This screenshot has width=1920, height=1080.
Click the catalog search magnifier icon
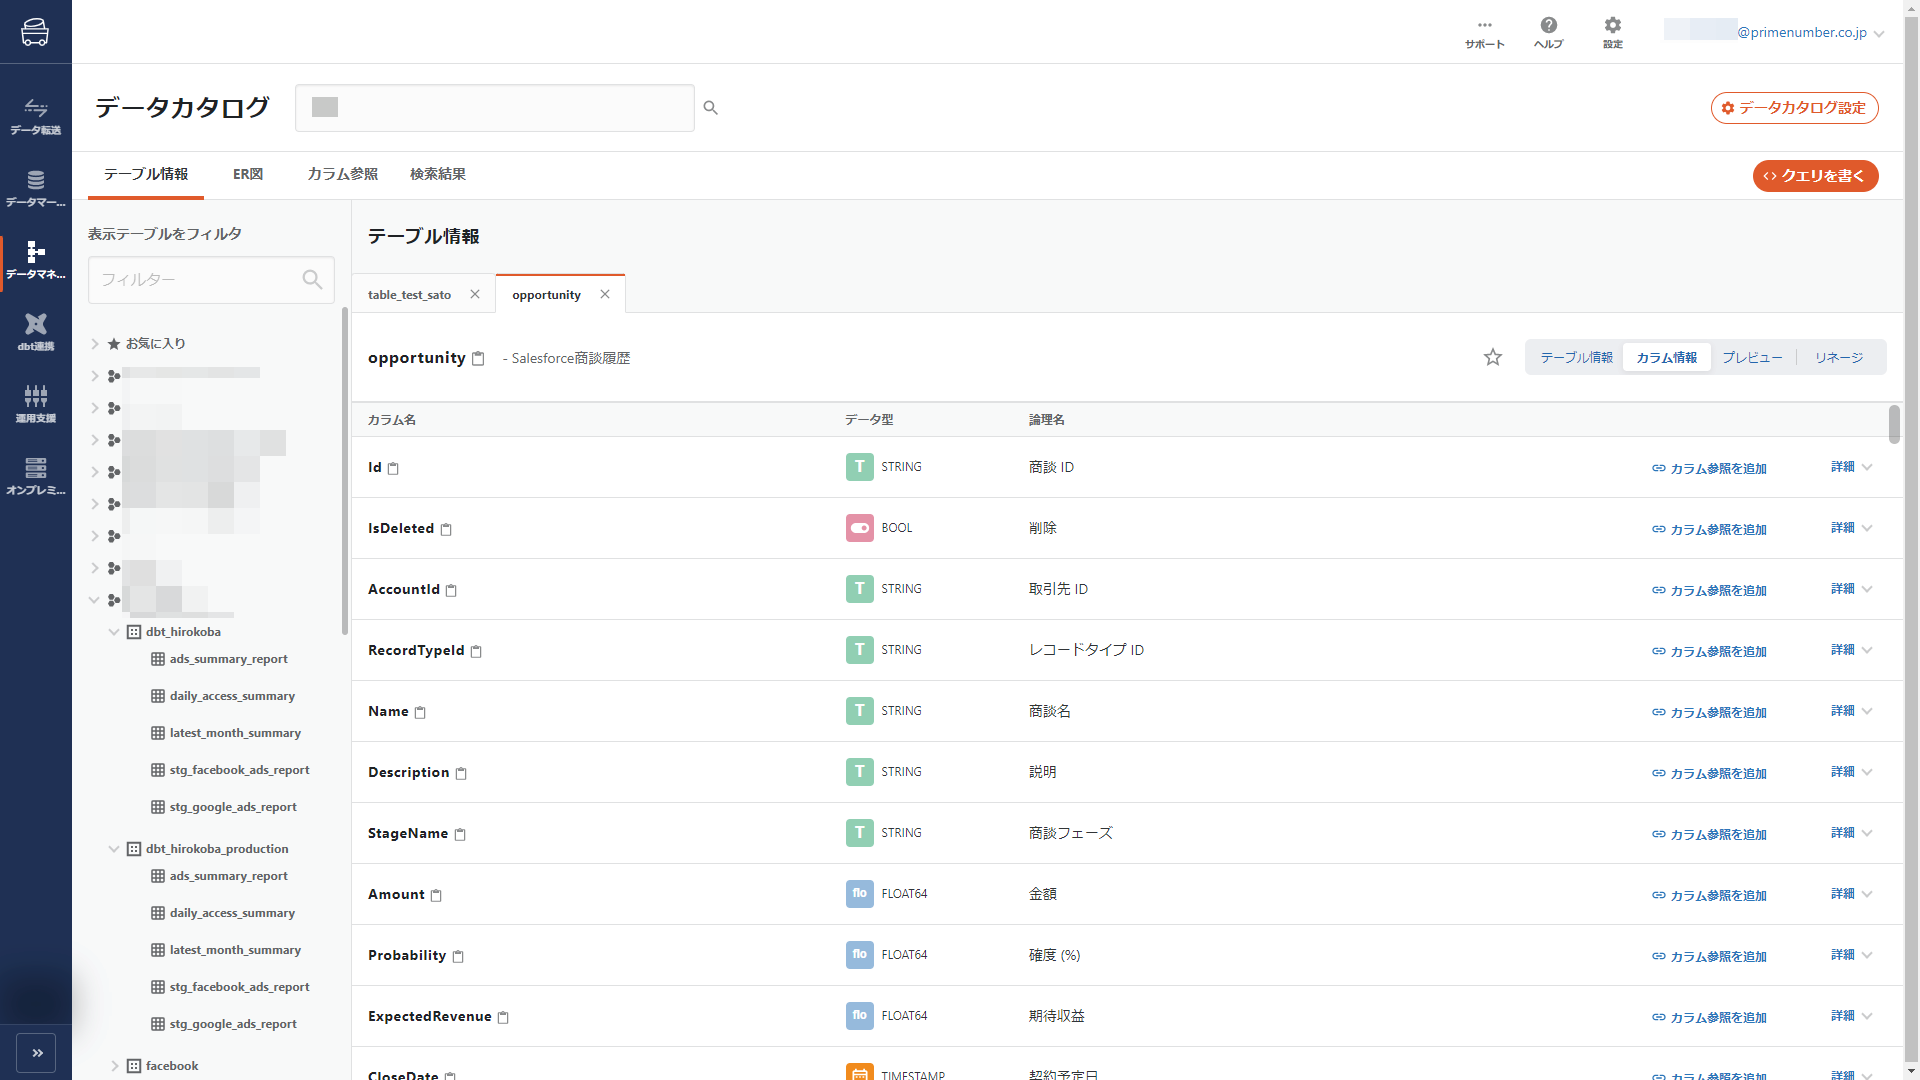point(710,108)
